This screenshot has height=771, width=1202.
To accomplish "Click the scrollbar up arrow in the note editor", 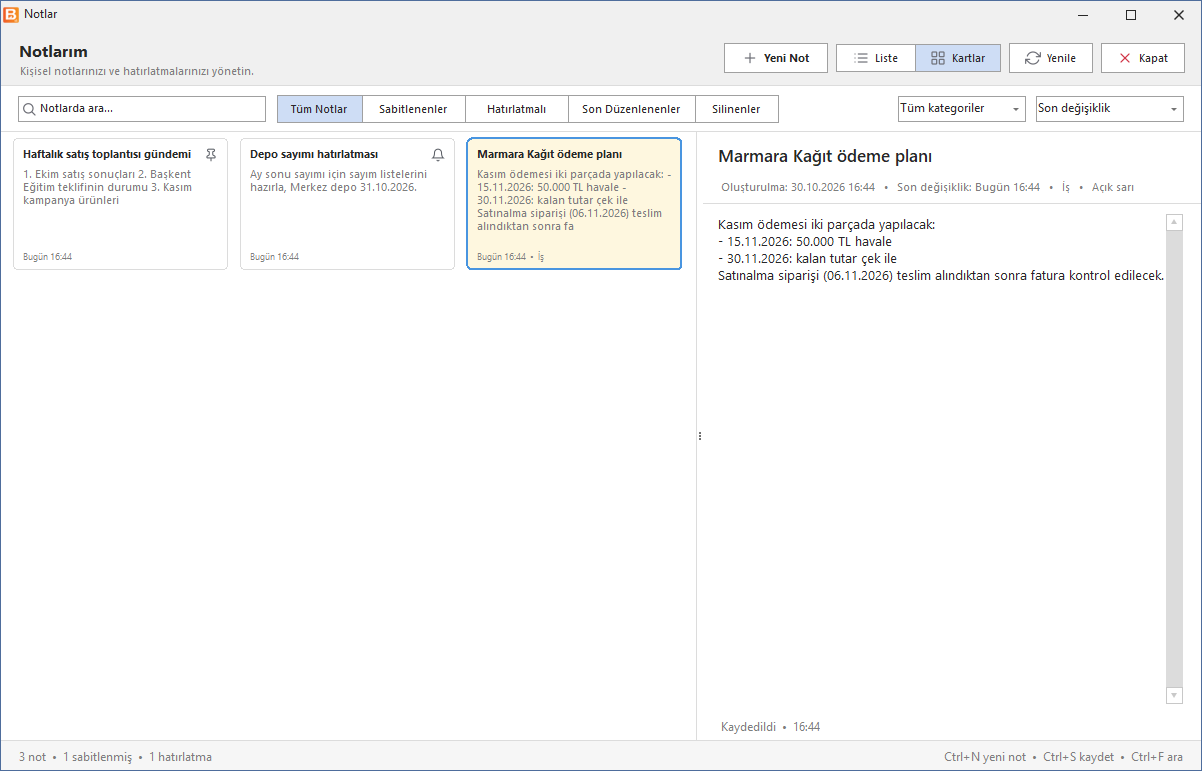I will (1174, 222).
